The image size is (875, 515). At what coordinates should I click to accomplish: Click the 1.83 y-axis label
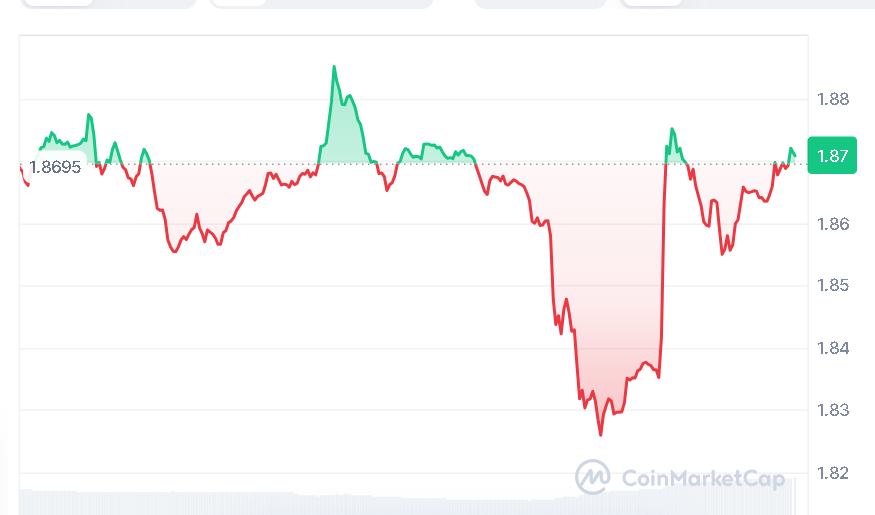[832, 410]
